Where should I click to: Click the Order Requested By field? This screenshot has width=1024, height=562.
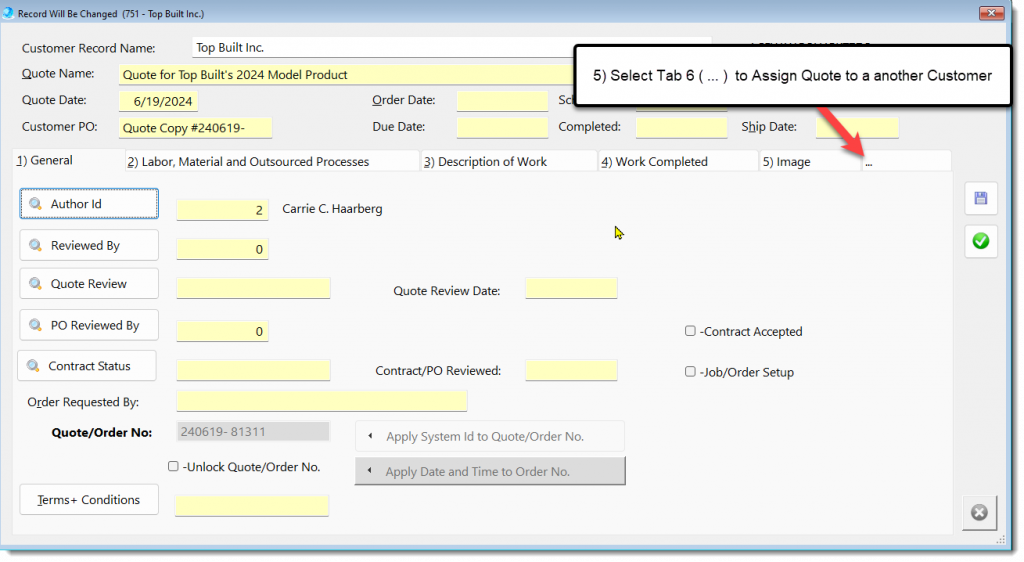[x=322, y=401]
